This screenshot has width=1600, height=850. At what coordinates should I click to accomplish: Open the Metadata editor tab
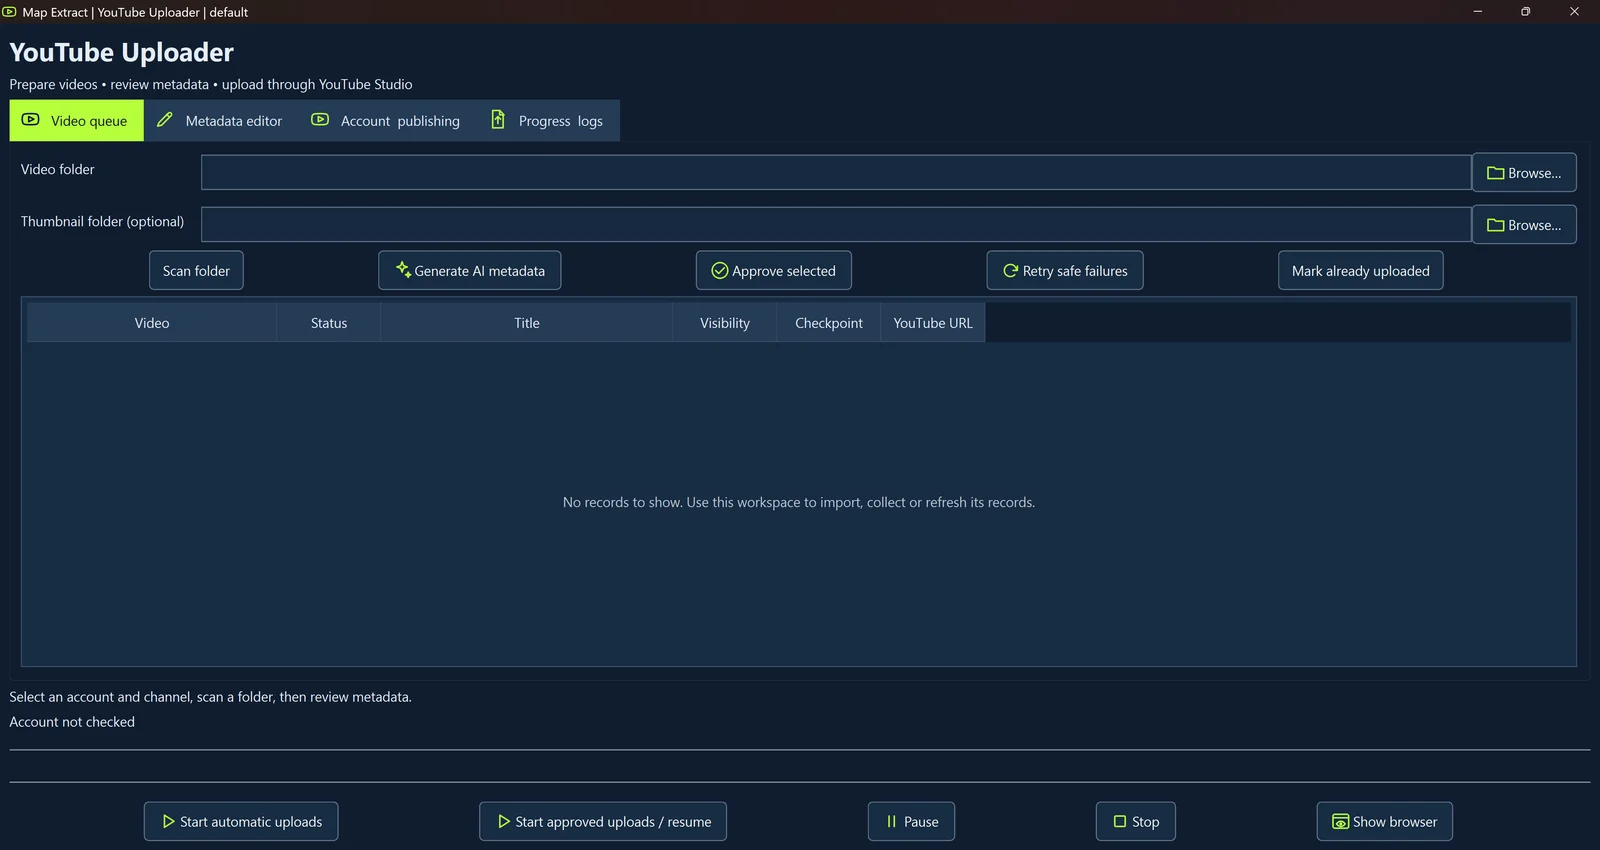[x=220, y=120]
